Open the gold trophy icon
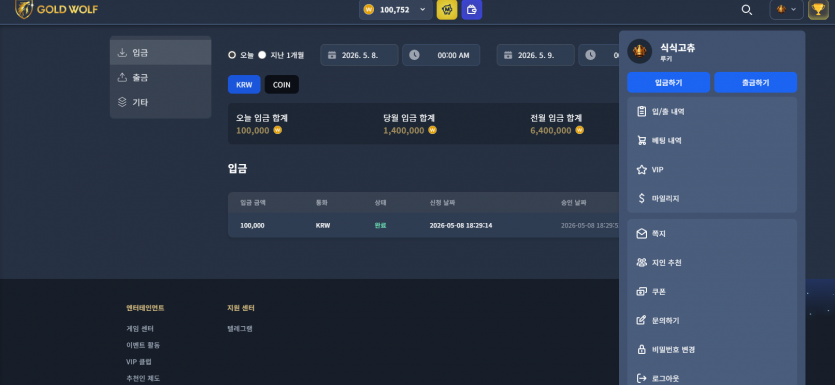835x385 pixels. click(817, 10)
